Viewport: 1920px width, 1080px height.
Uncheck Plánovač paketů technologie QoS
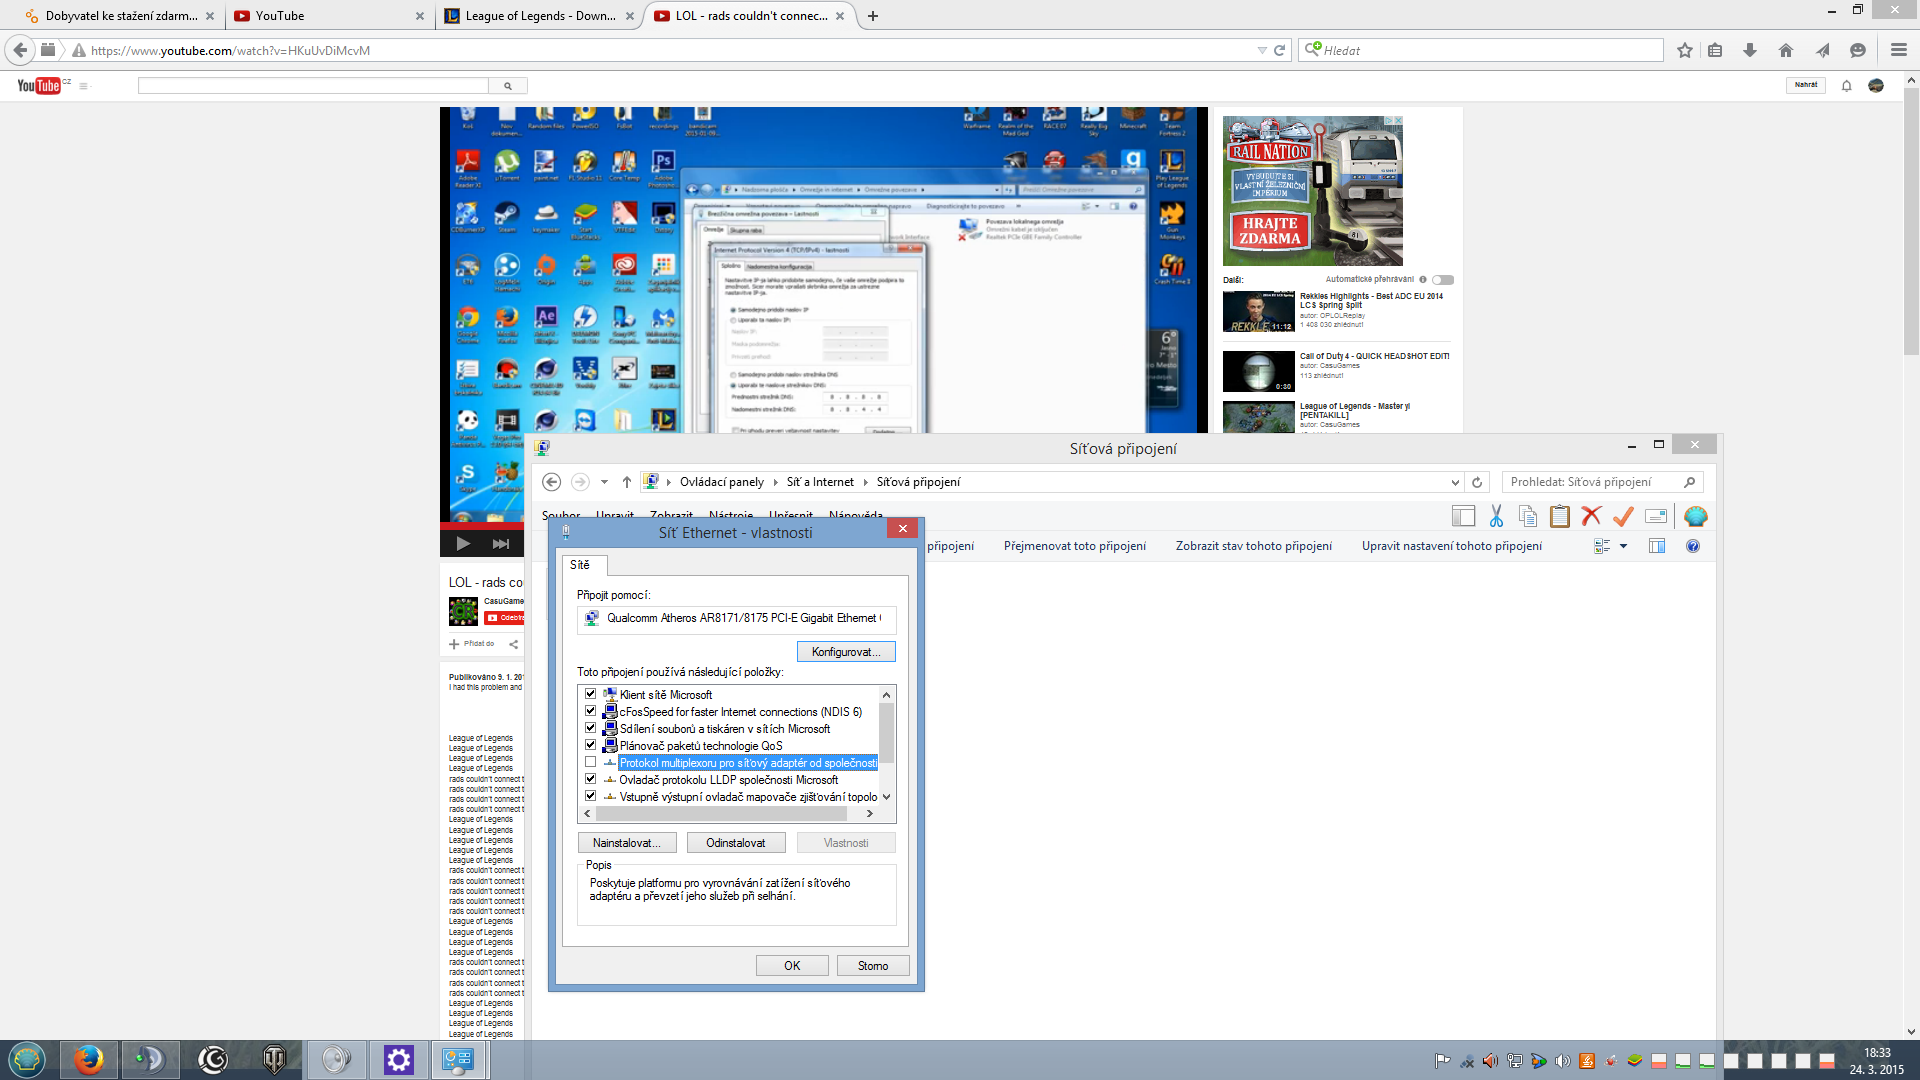point(590,746)
